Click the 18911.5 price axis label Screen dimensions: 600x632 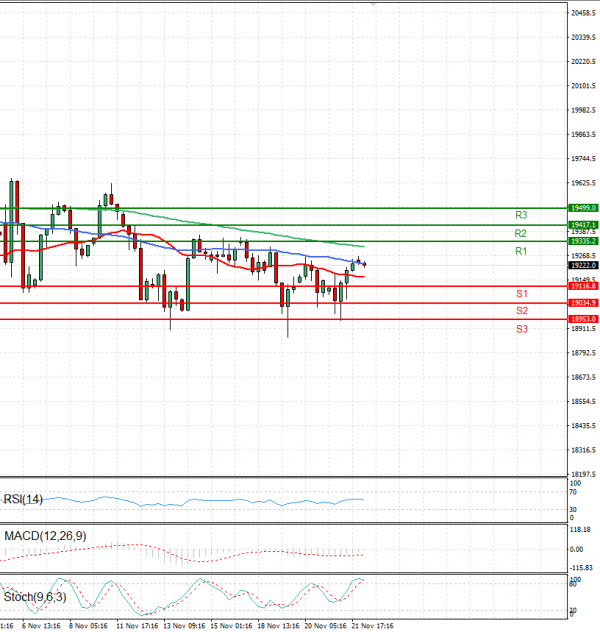click(x=583, y=329)
